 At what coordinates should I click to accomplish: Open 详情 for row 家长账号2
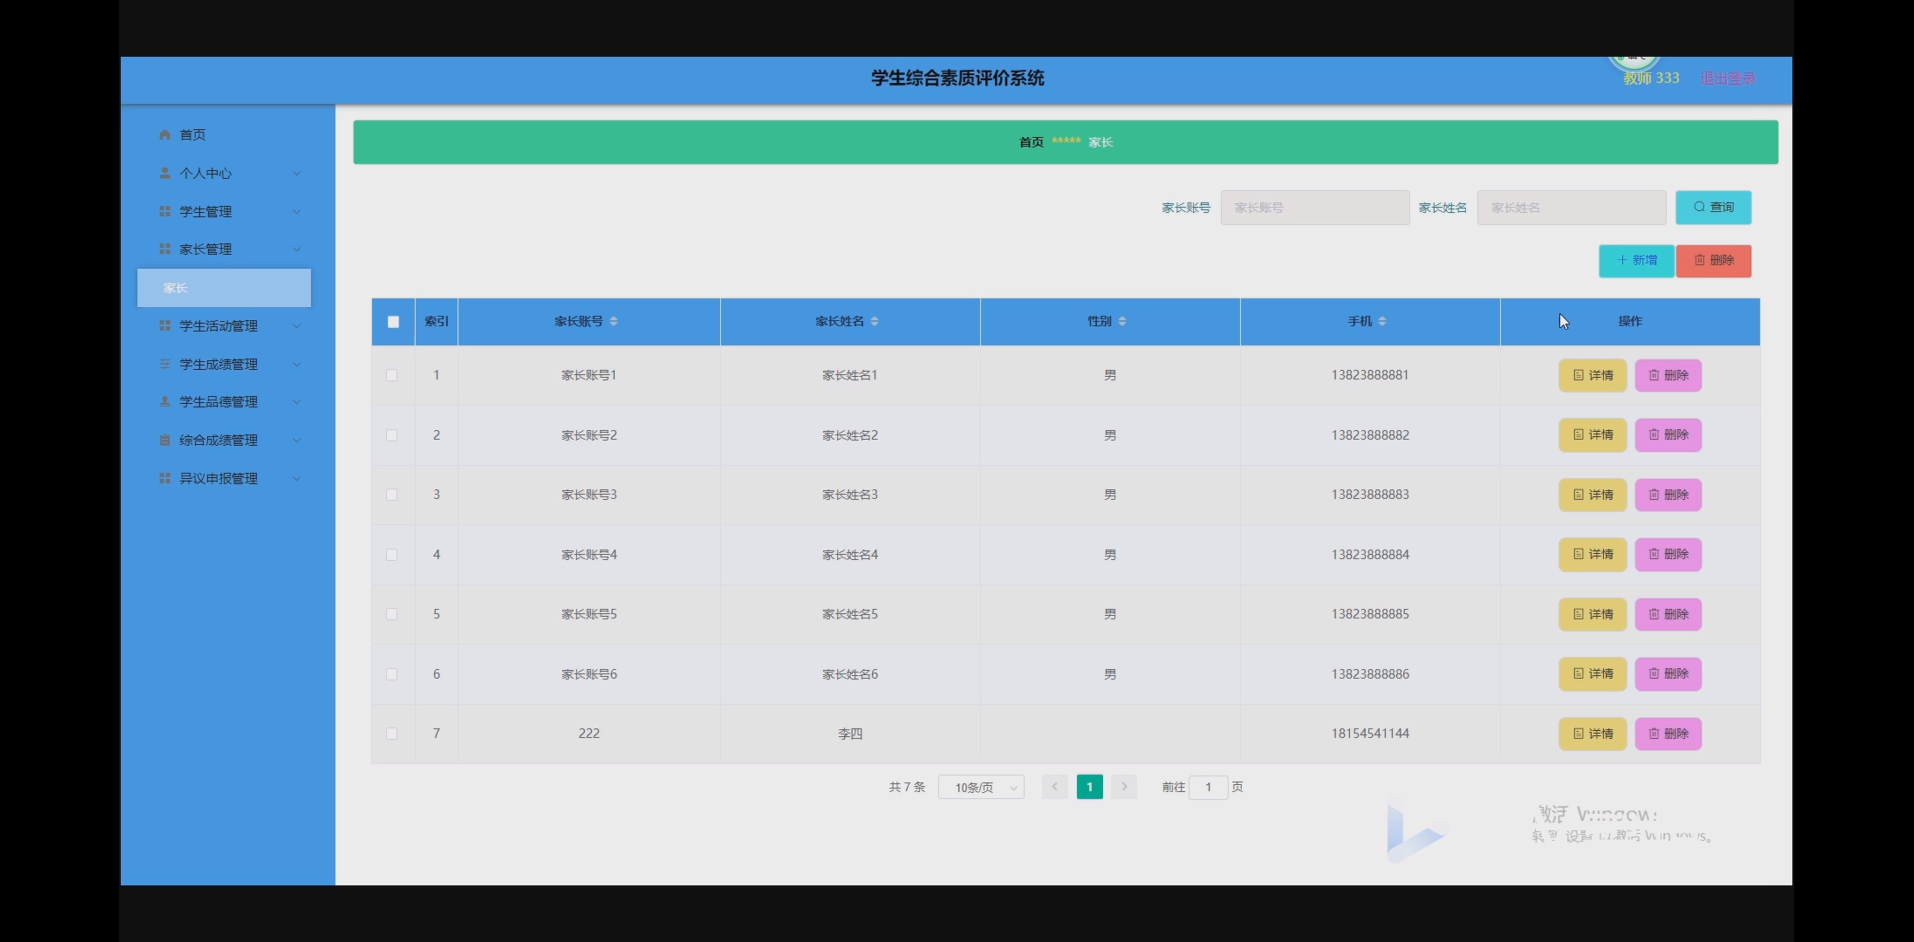(1592, 435)
